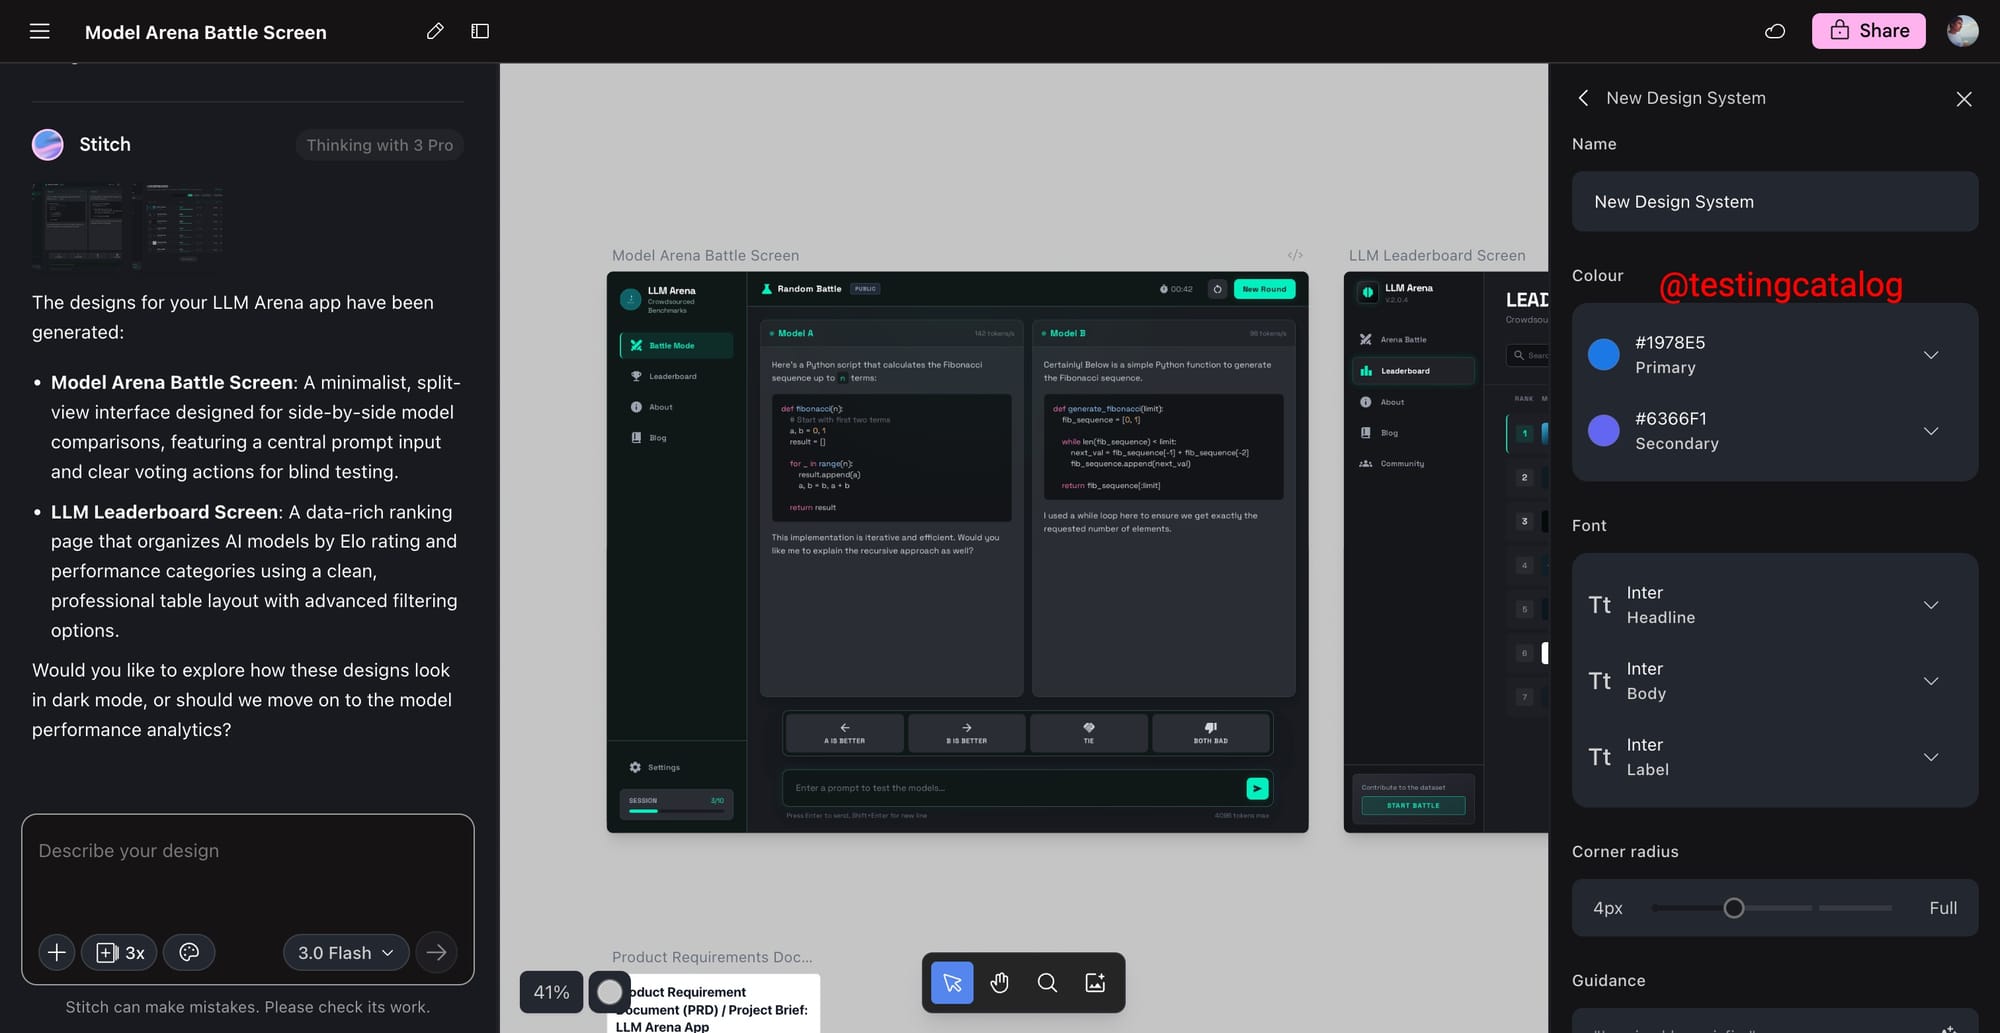Click the pencil icon to rename project
2000x1033 pixels.
pos(435,31)
